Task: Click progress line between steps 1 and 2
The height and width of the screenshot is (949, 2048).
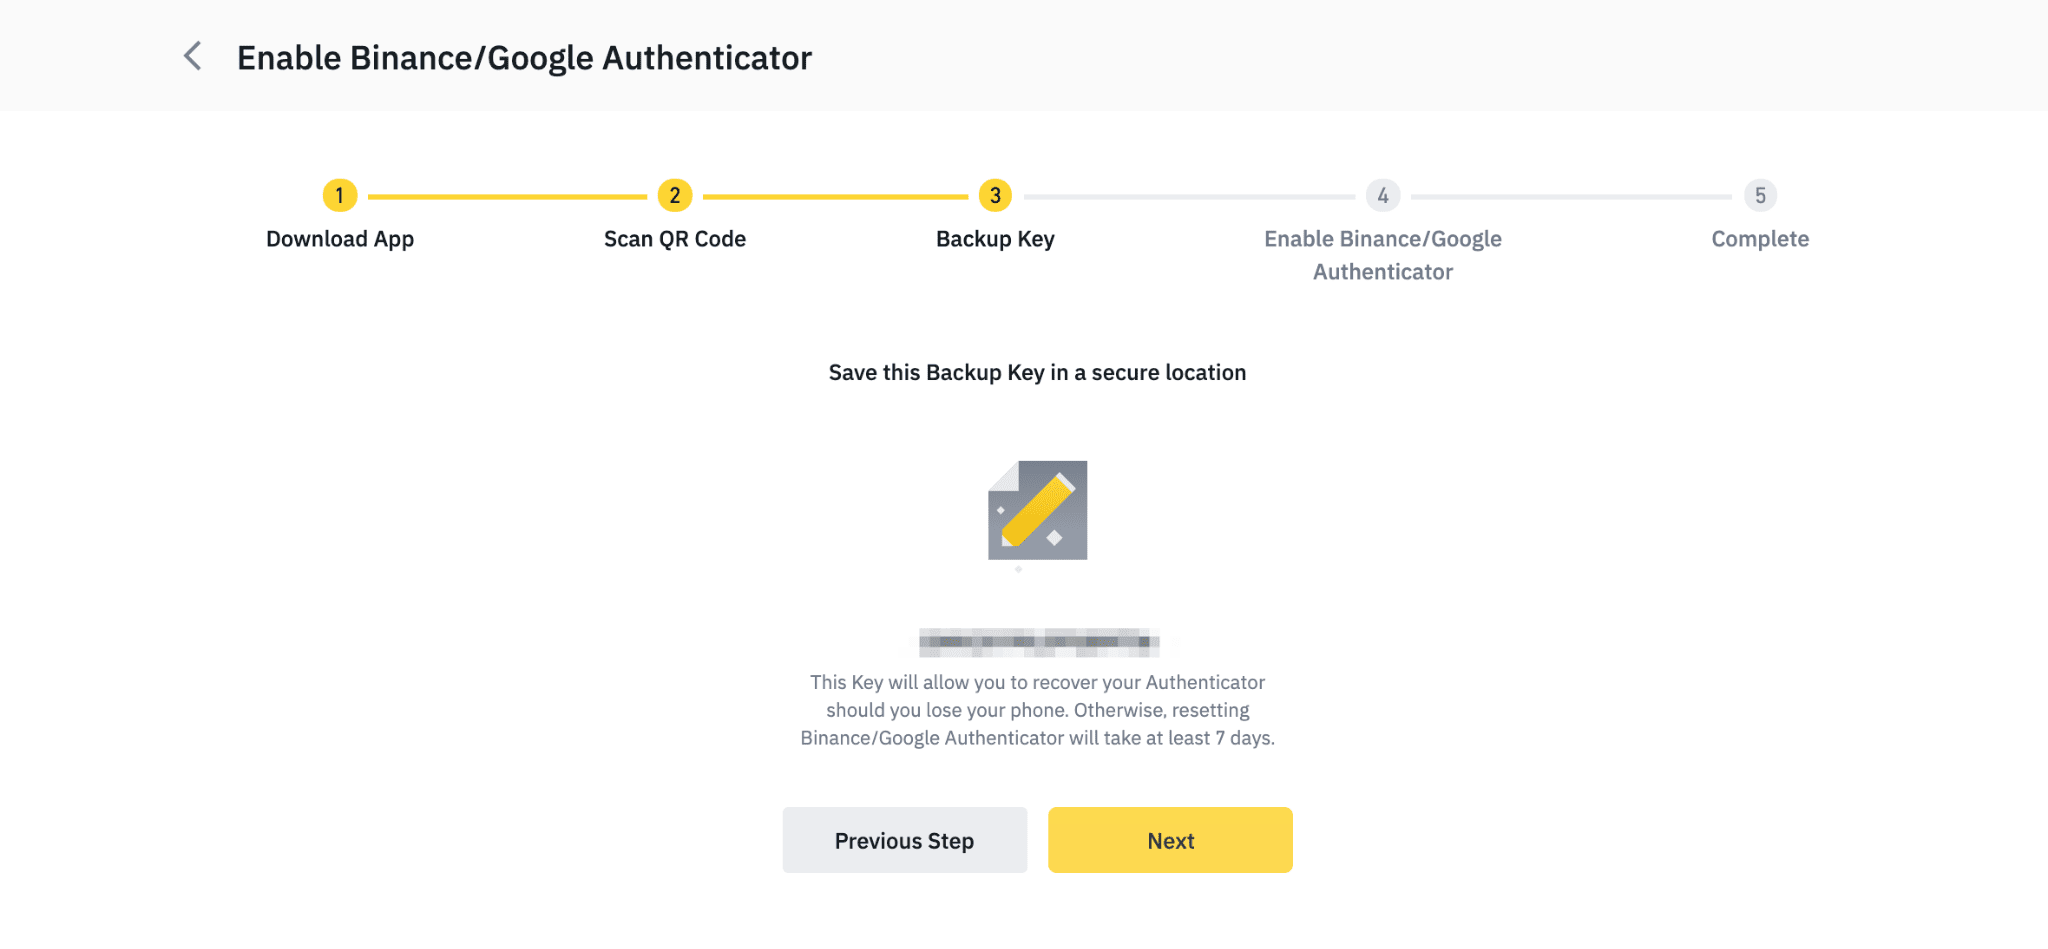Action: tap(507, 197)
